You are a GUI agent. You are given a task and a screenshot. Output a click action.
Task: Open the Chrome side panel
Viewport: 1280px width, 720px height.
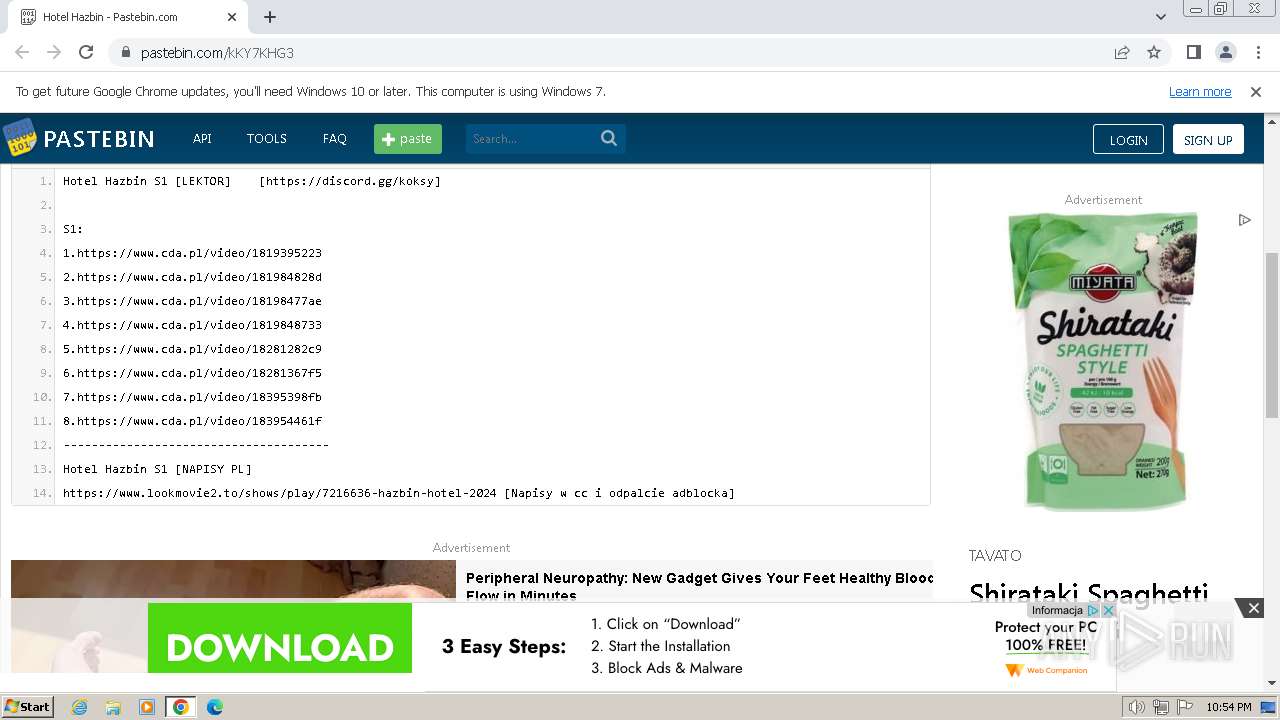point(1193,52)
